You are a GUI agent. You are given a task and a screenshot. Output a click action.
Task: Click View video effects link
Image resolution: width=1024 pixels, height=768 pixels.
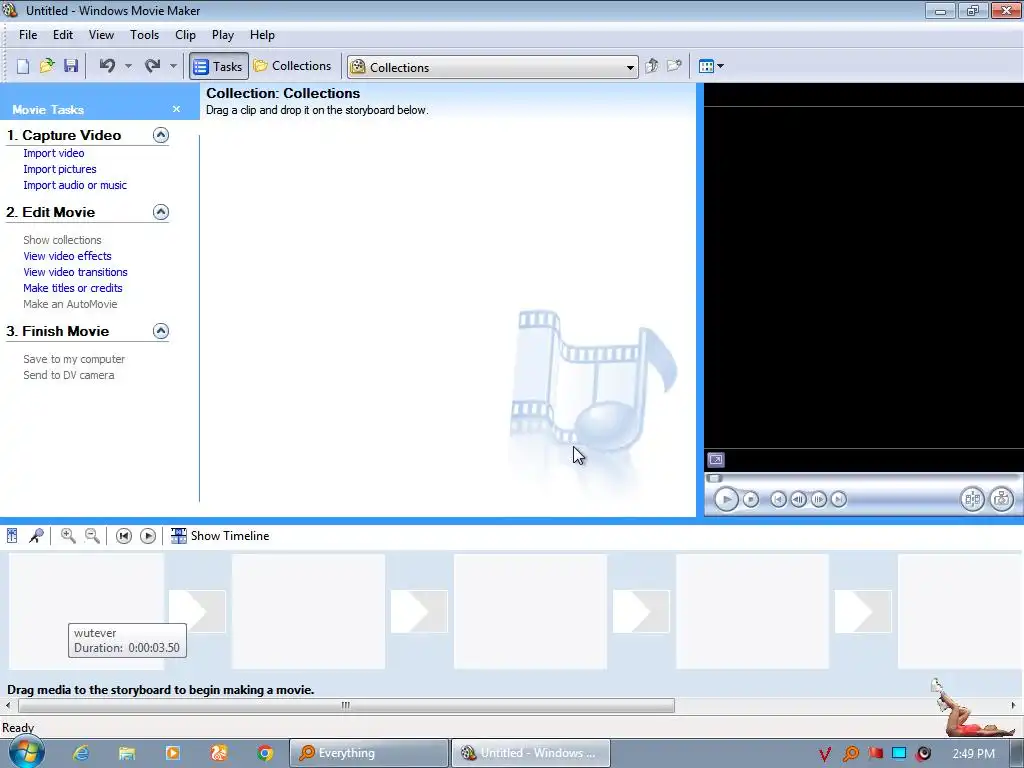67,256
